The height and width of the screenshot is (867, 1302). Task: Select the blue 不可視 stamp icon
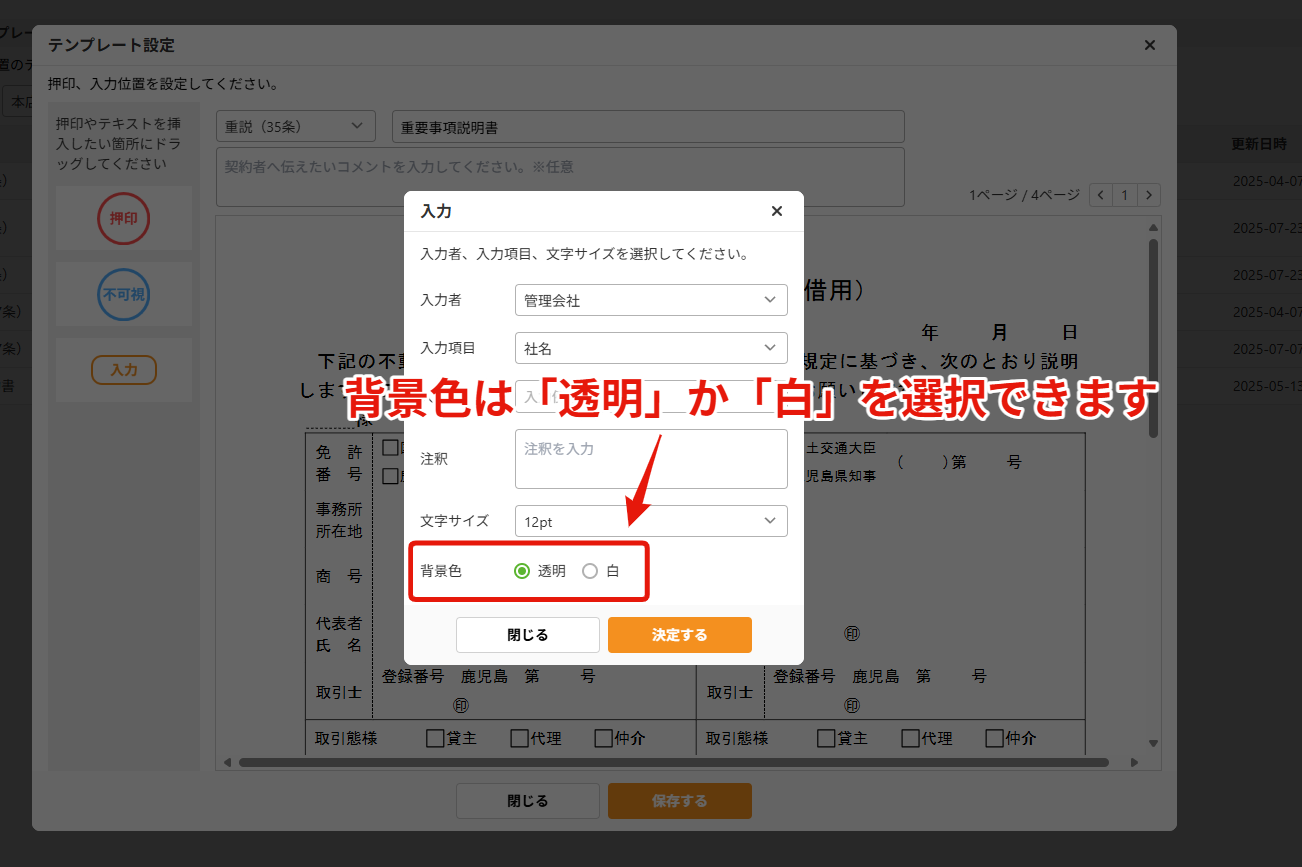(123, 294)
